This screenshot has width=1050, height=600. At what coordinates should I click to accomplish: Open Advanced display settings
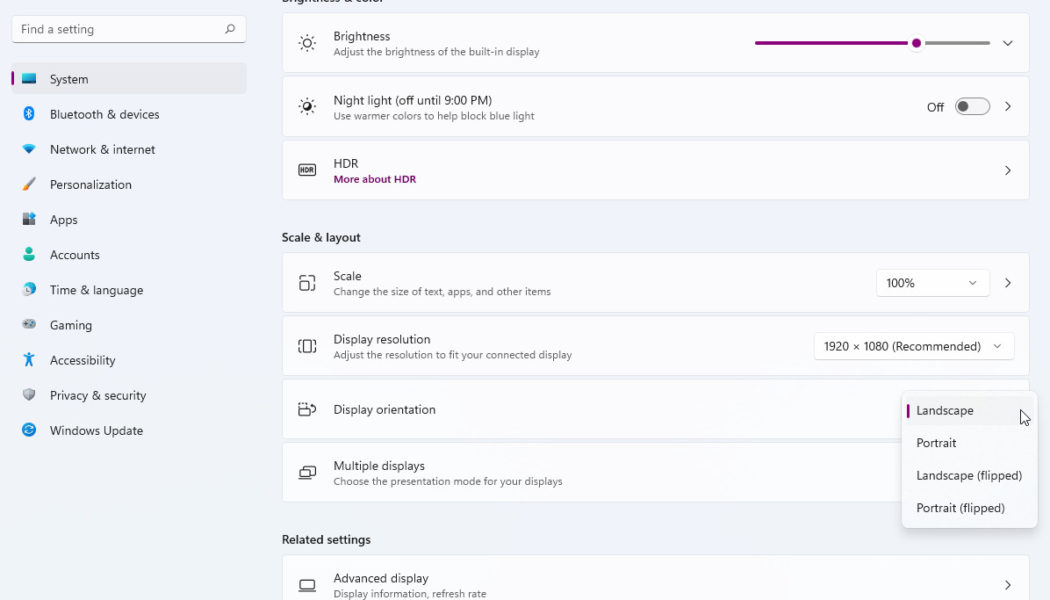(655, 584)
